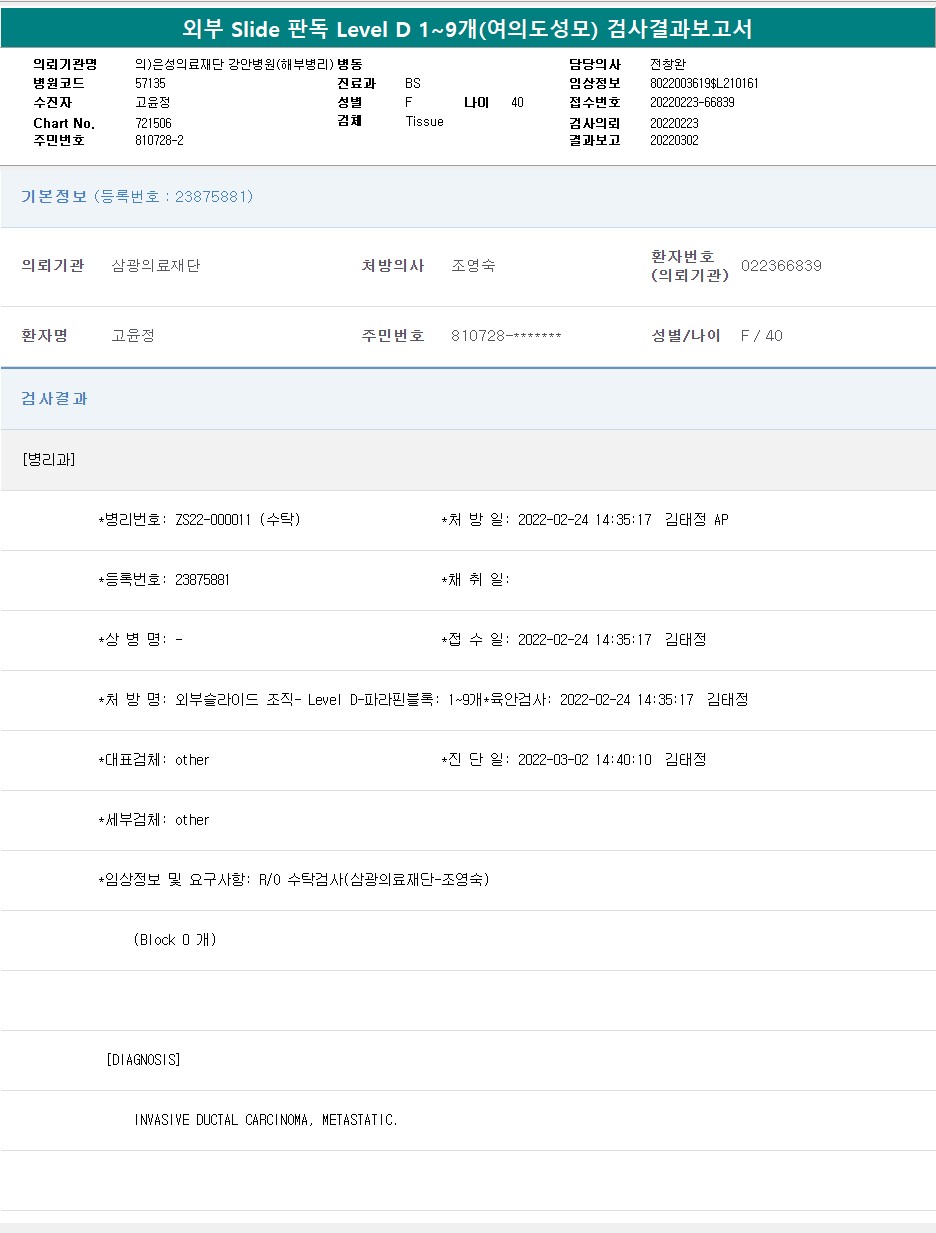Click reception number 20220223-66839
The height and width of the screenshot is (1233, 936).
(692, 103)
